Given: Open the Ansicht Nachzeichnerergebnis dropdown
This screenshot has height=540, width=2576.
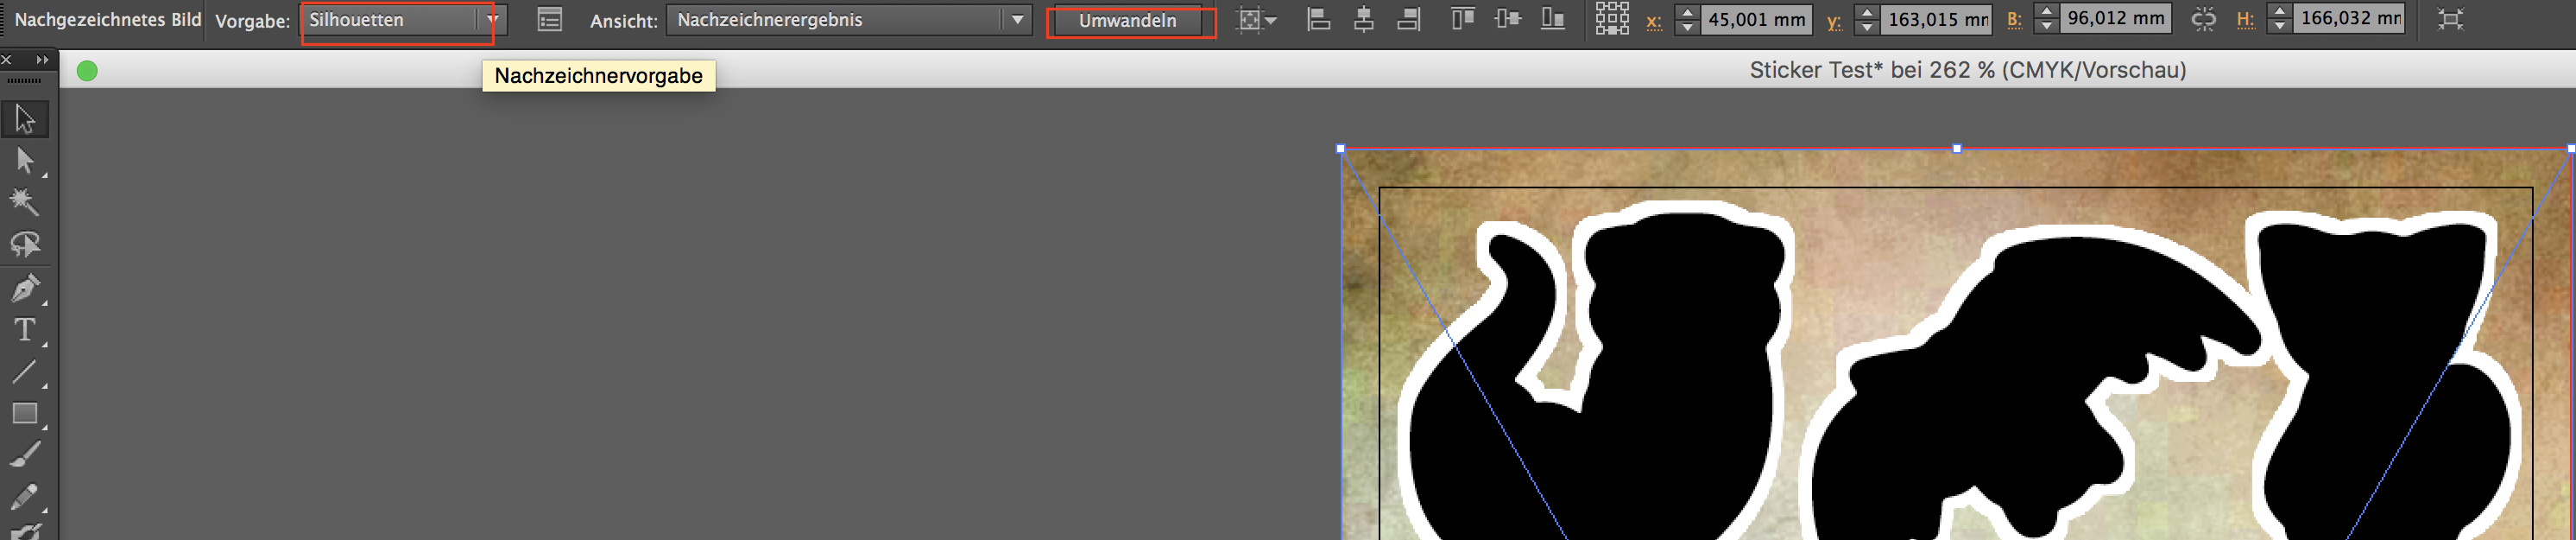Looking at the screenshot, I should 848,20.
